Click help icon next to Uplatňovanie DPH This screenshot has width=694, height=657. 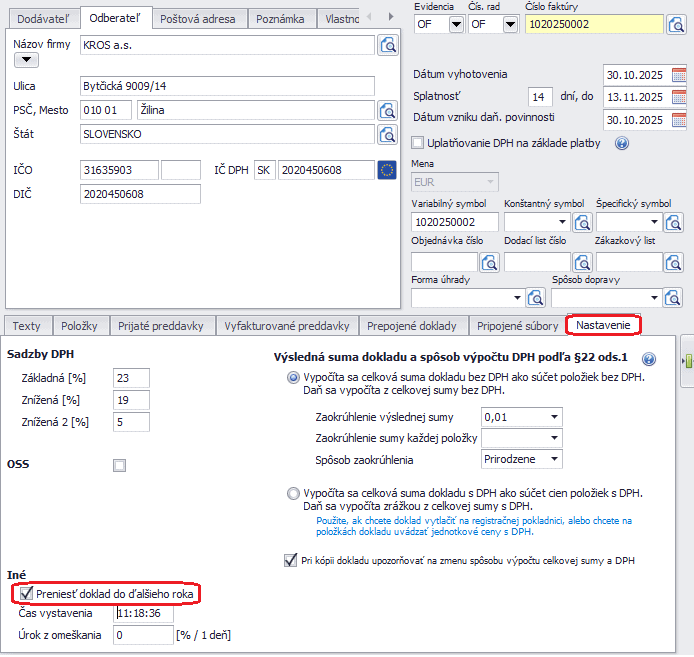[x=622, y=143]
